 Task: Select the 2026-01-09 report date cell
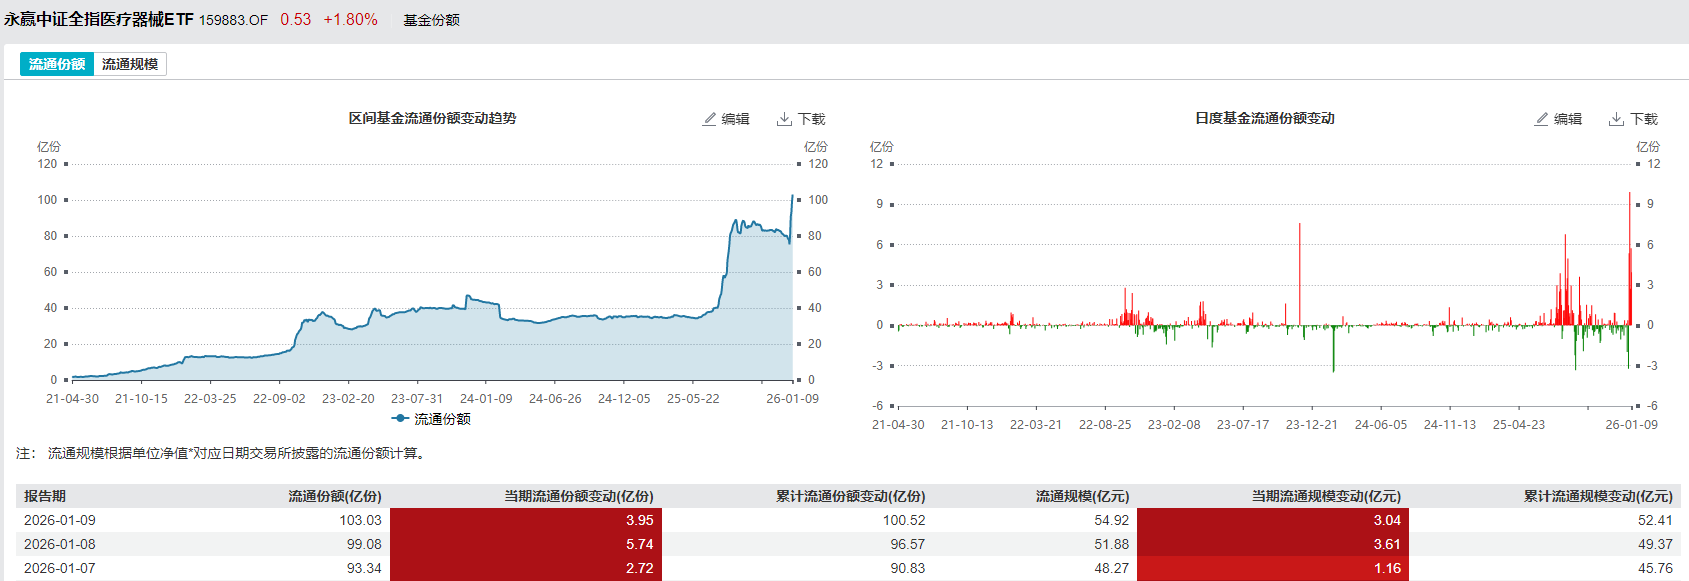pyautogui.click(x=60, y=520)
